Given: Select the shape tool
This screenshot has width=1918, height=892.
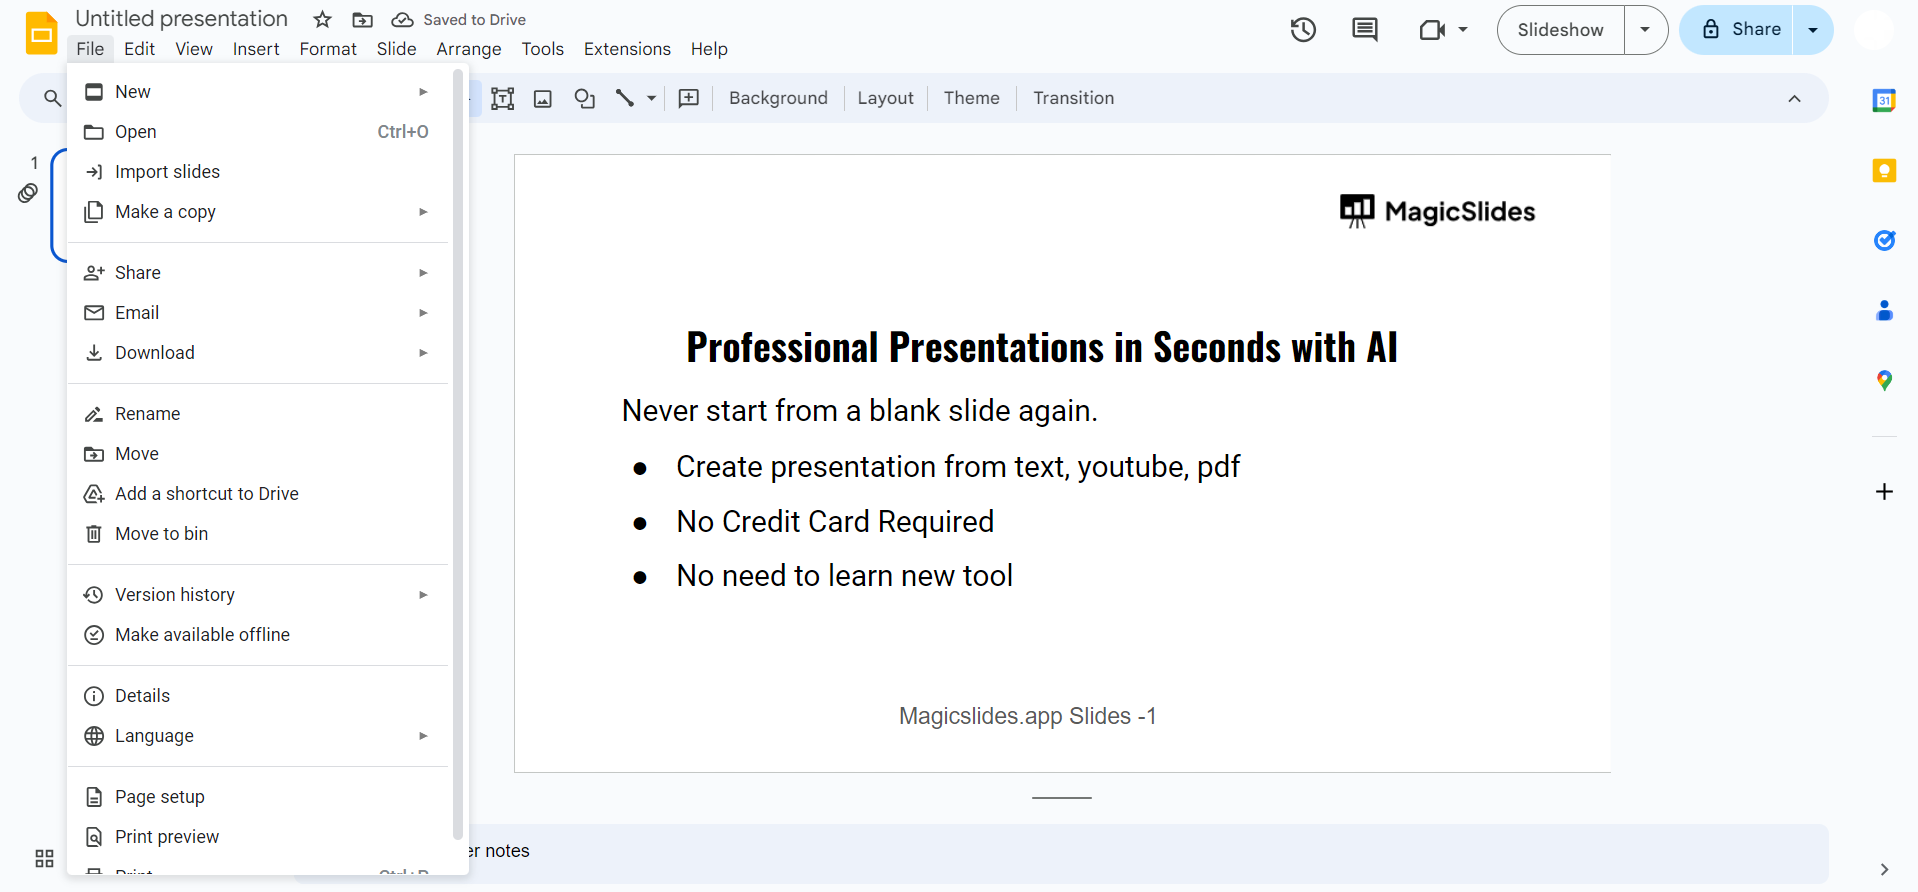Looking at the screenshot, I should (585, 98).
